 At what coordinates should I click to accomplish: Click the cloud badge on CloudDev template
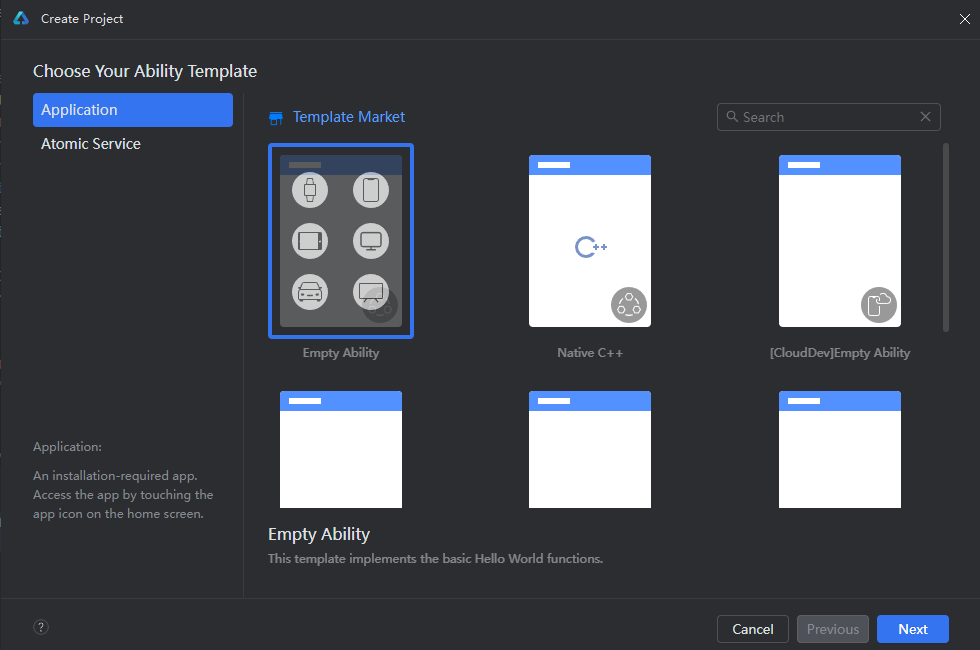(x=879, y=305)
